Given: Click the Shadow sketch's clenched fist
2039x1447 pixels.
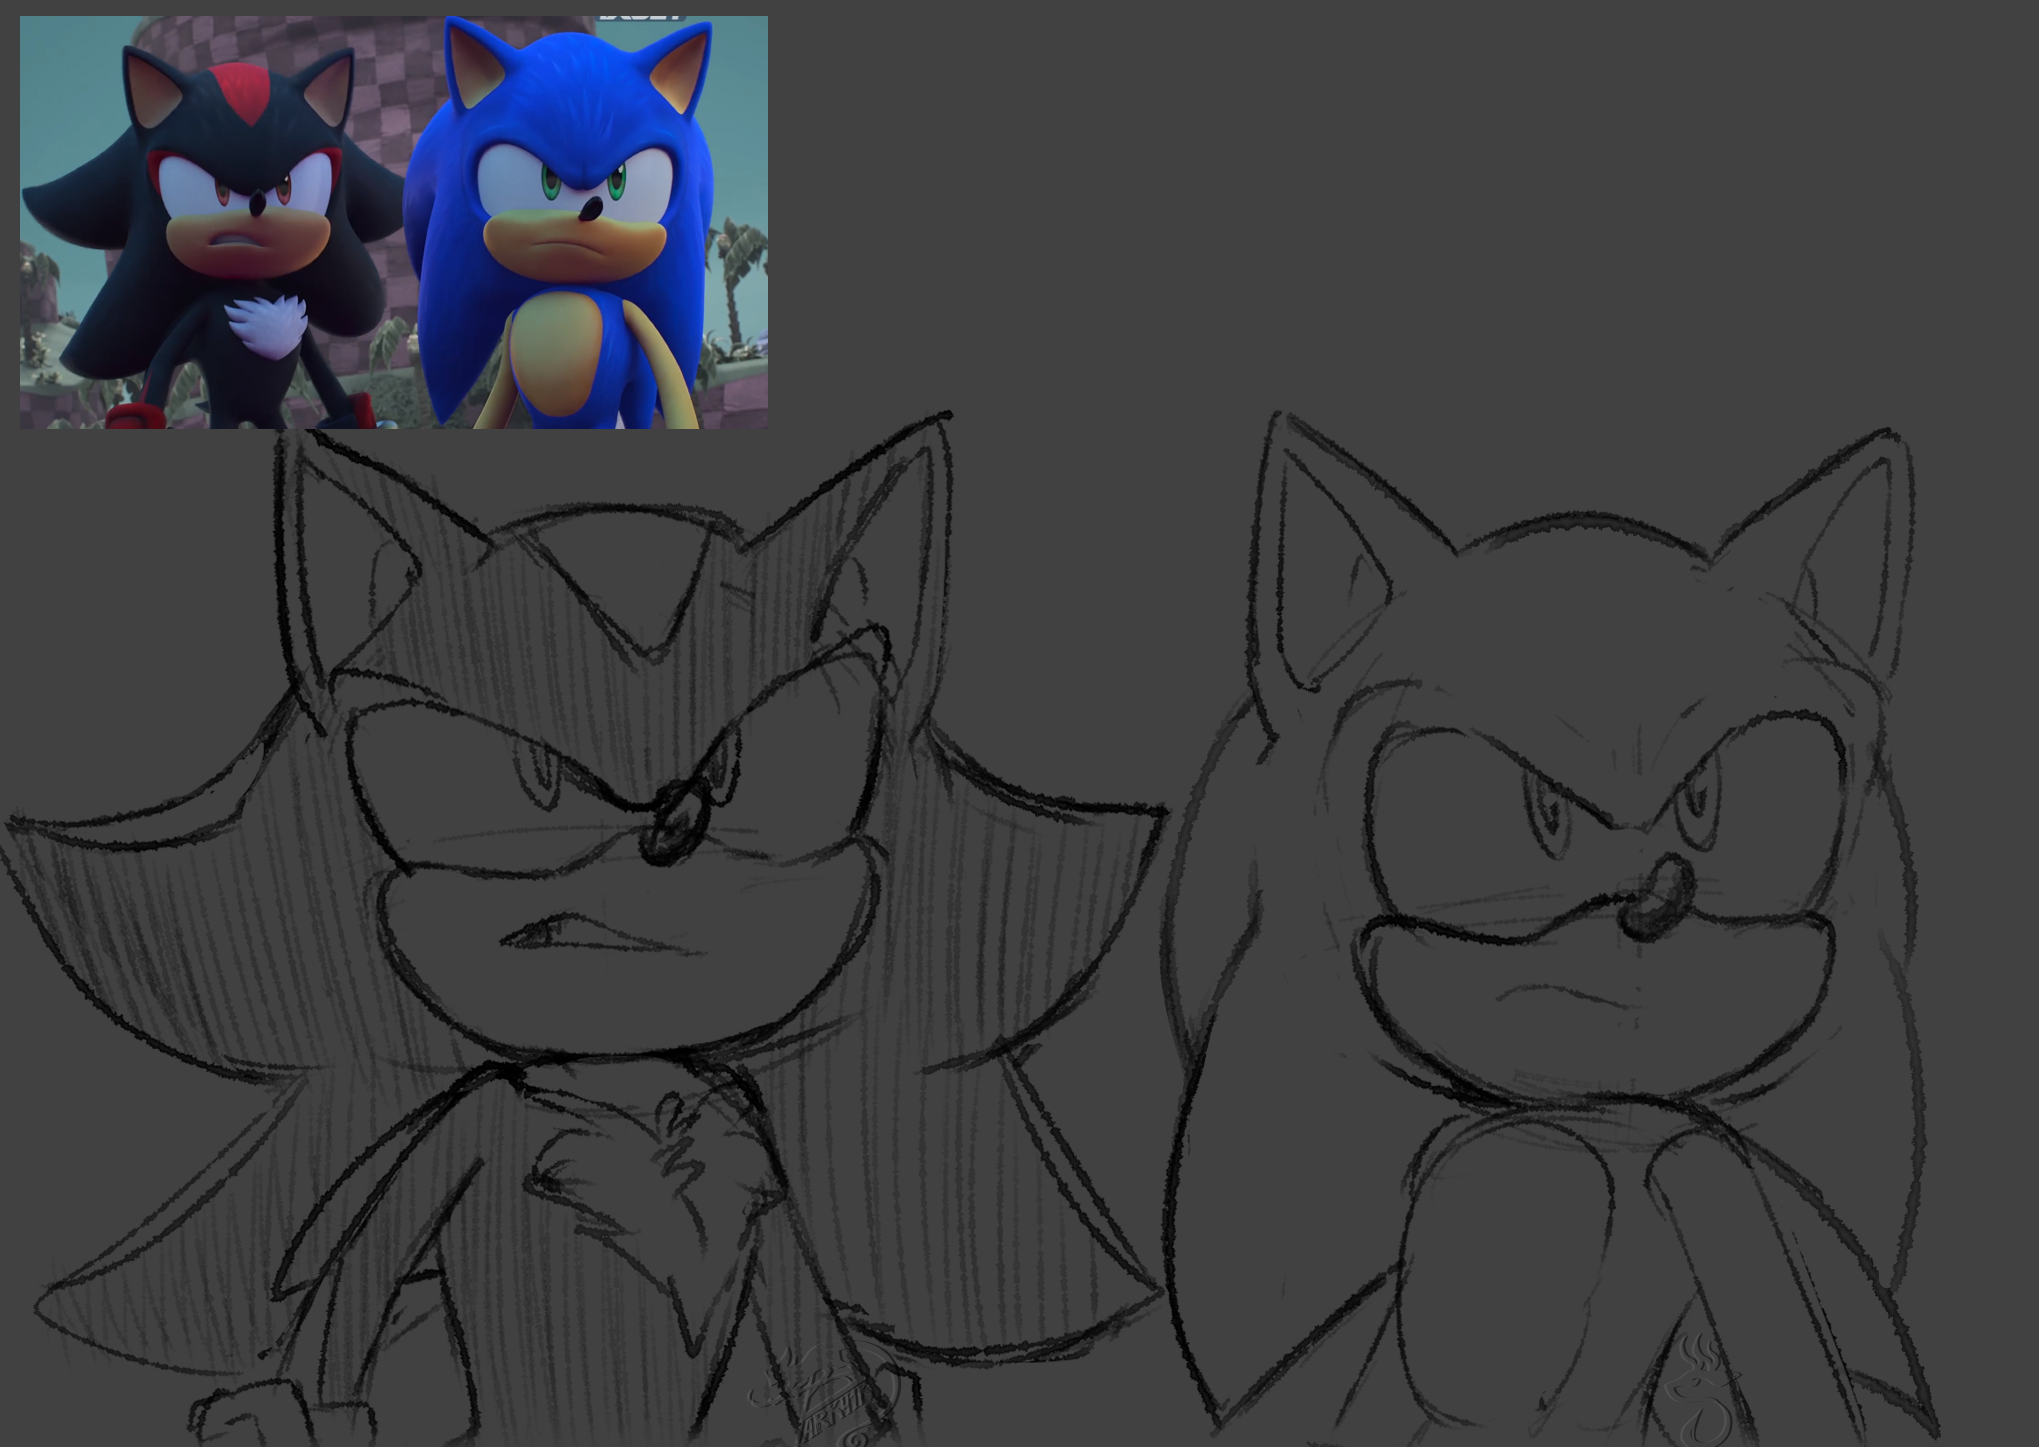Looking at the screenshot, I should pos(245,1415).
